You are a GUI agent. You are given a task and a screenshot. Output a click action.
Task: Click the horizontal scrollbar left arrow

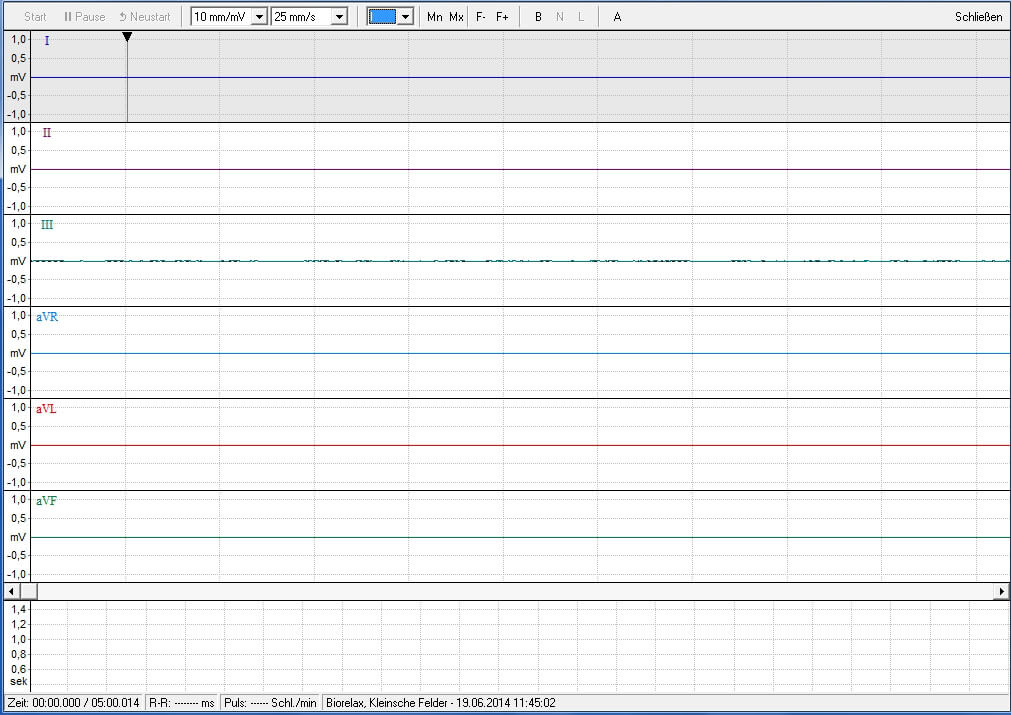tap(11, 591)
